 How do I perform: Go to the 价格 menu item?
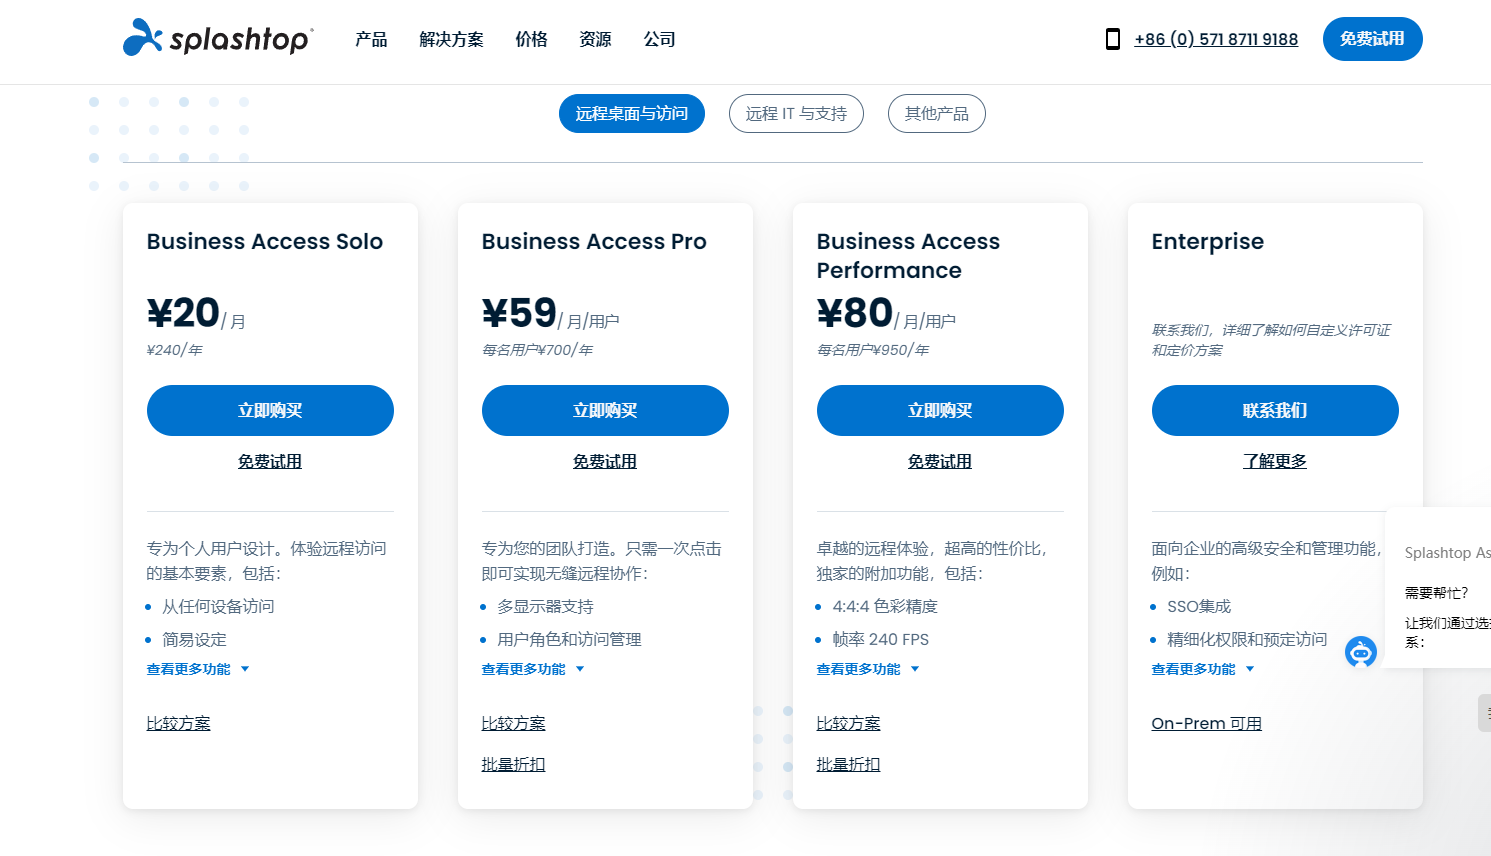point(531,39)
